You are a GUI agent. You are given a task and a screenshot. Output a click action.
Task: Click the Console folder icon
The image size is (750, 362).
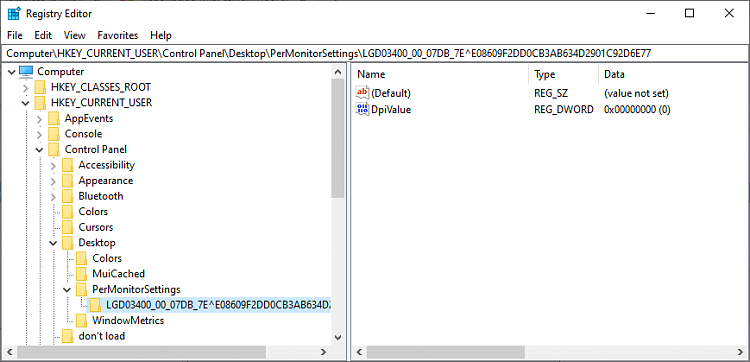click(54, 134)
